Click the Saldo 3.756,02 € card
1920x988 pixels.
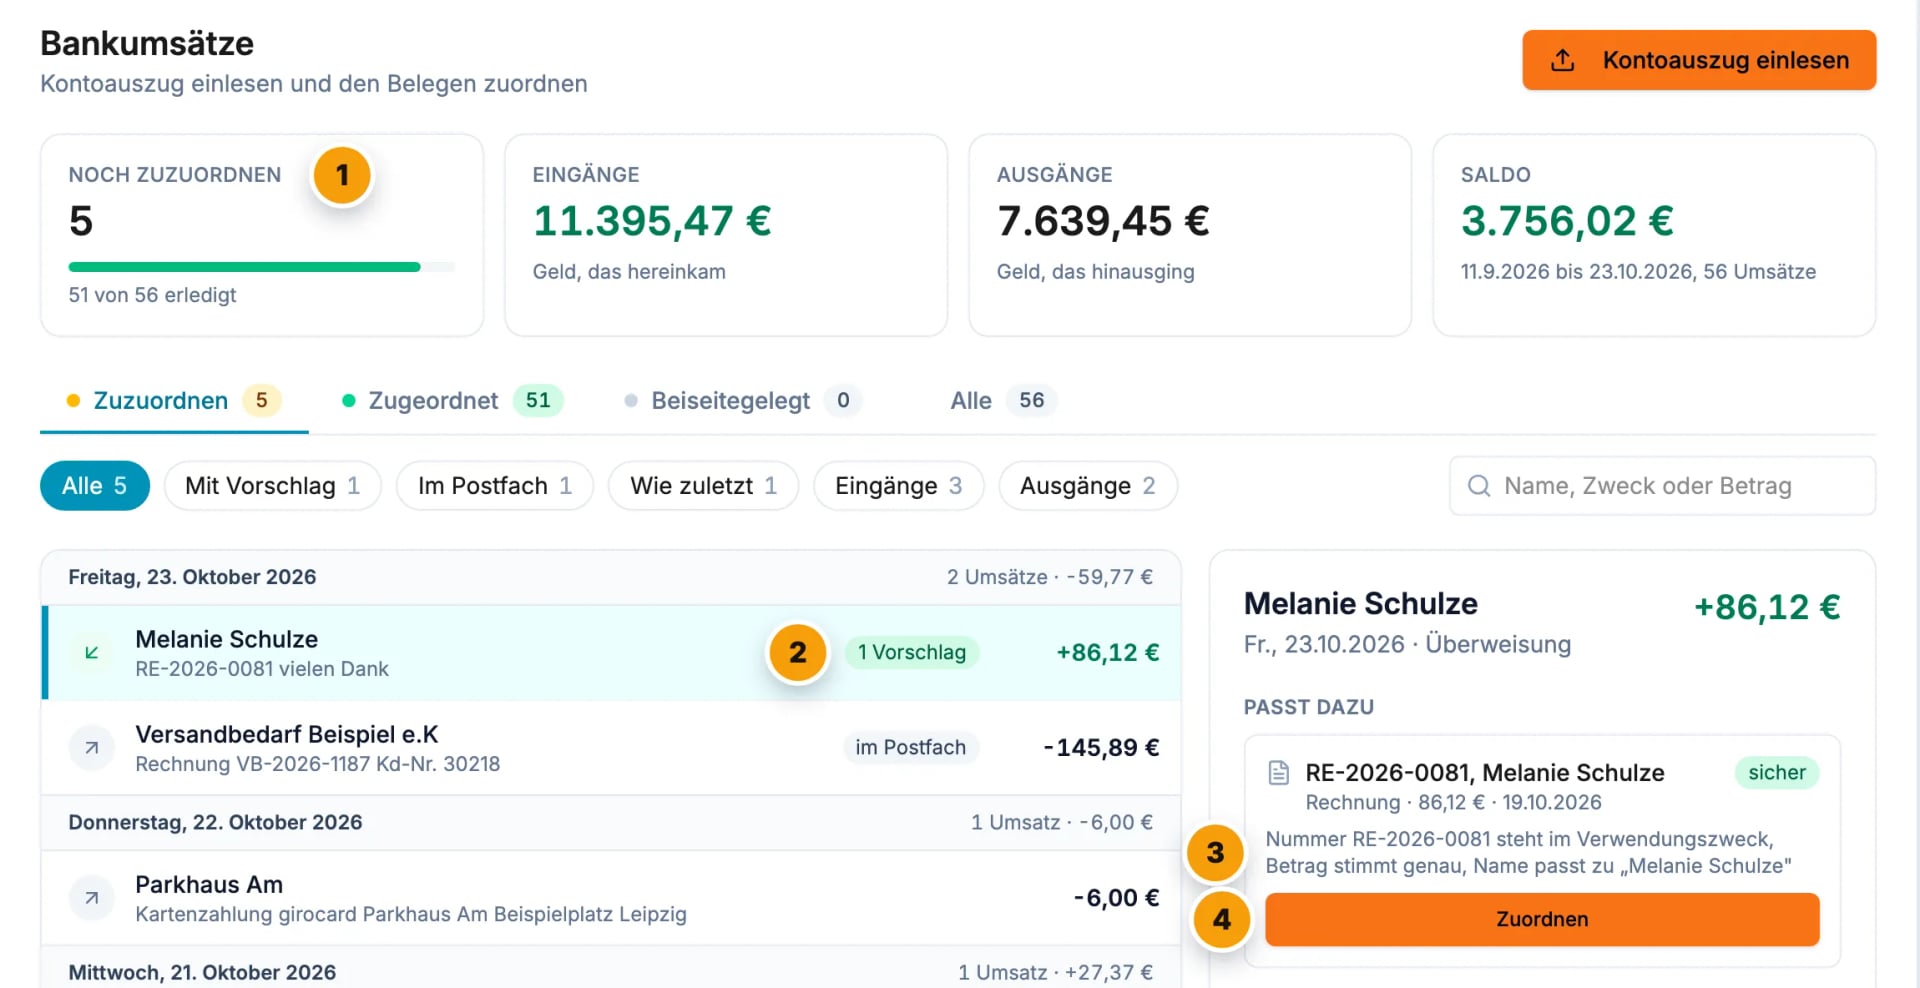tap(1654, 235)
